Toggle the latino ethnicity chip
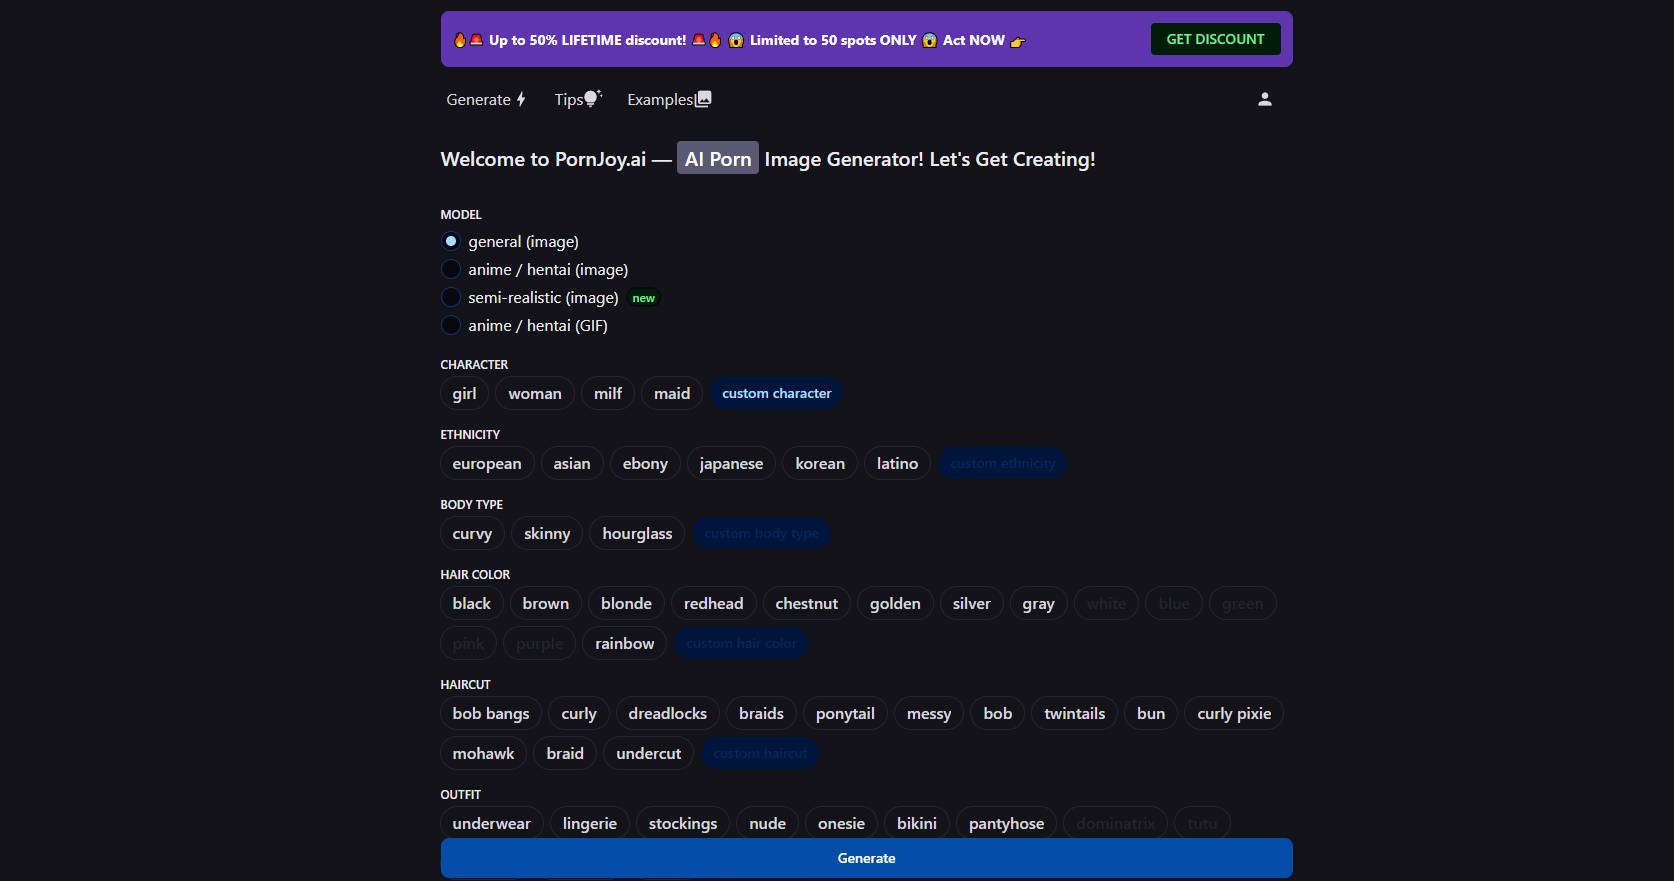 (x=897, y=463)
